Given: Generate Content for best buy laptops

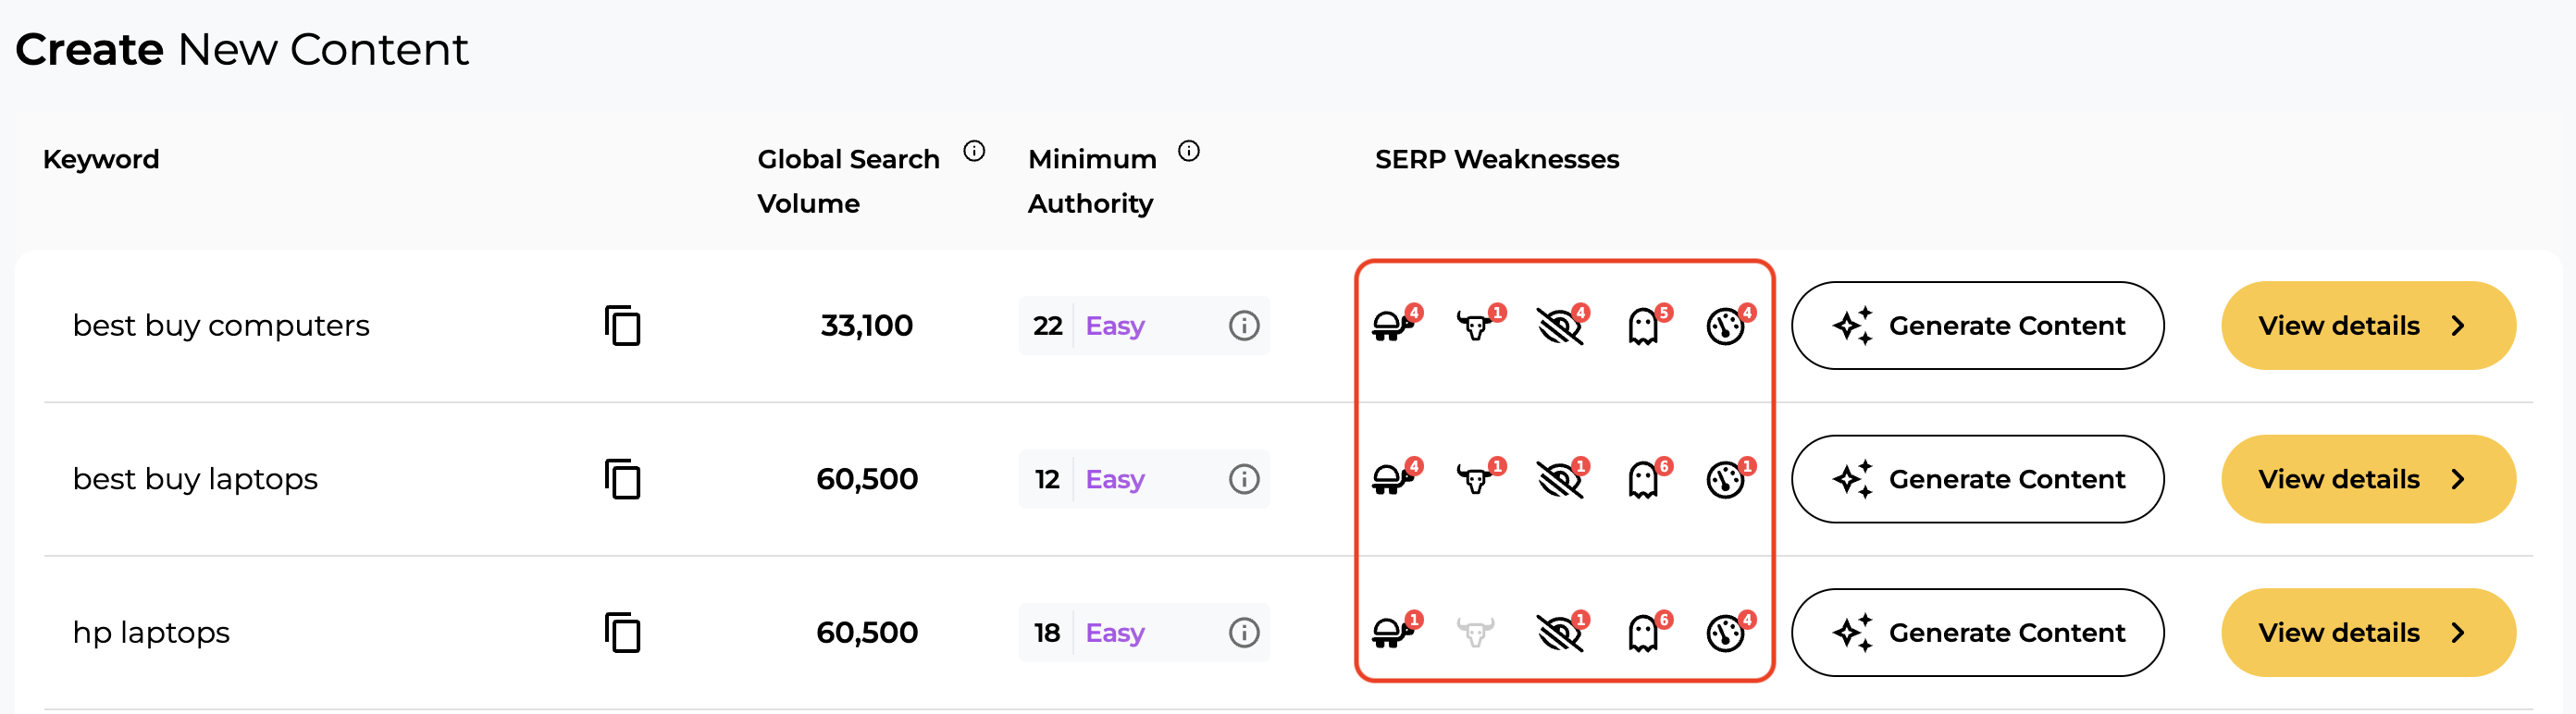Looking at the screenshot, I should click(1977, 479).
